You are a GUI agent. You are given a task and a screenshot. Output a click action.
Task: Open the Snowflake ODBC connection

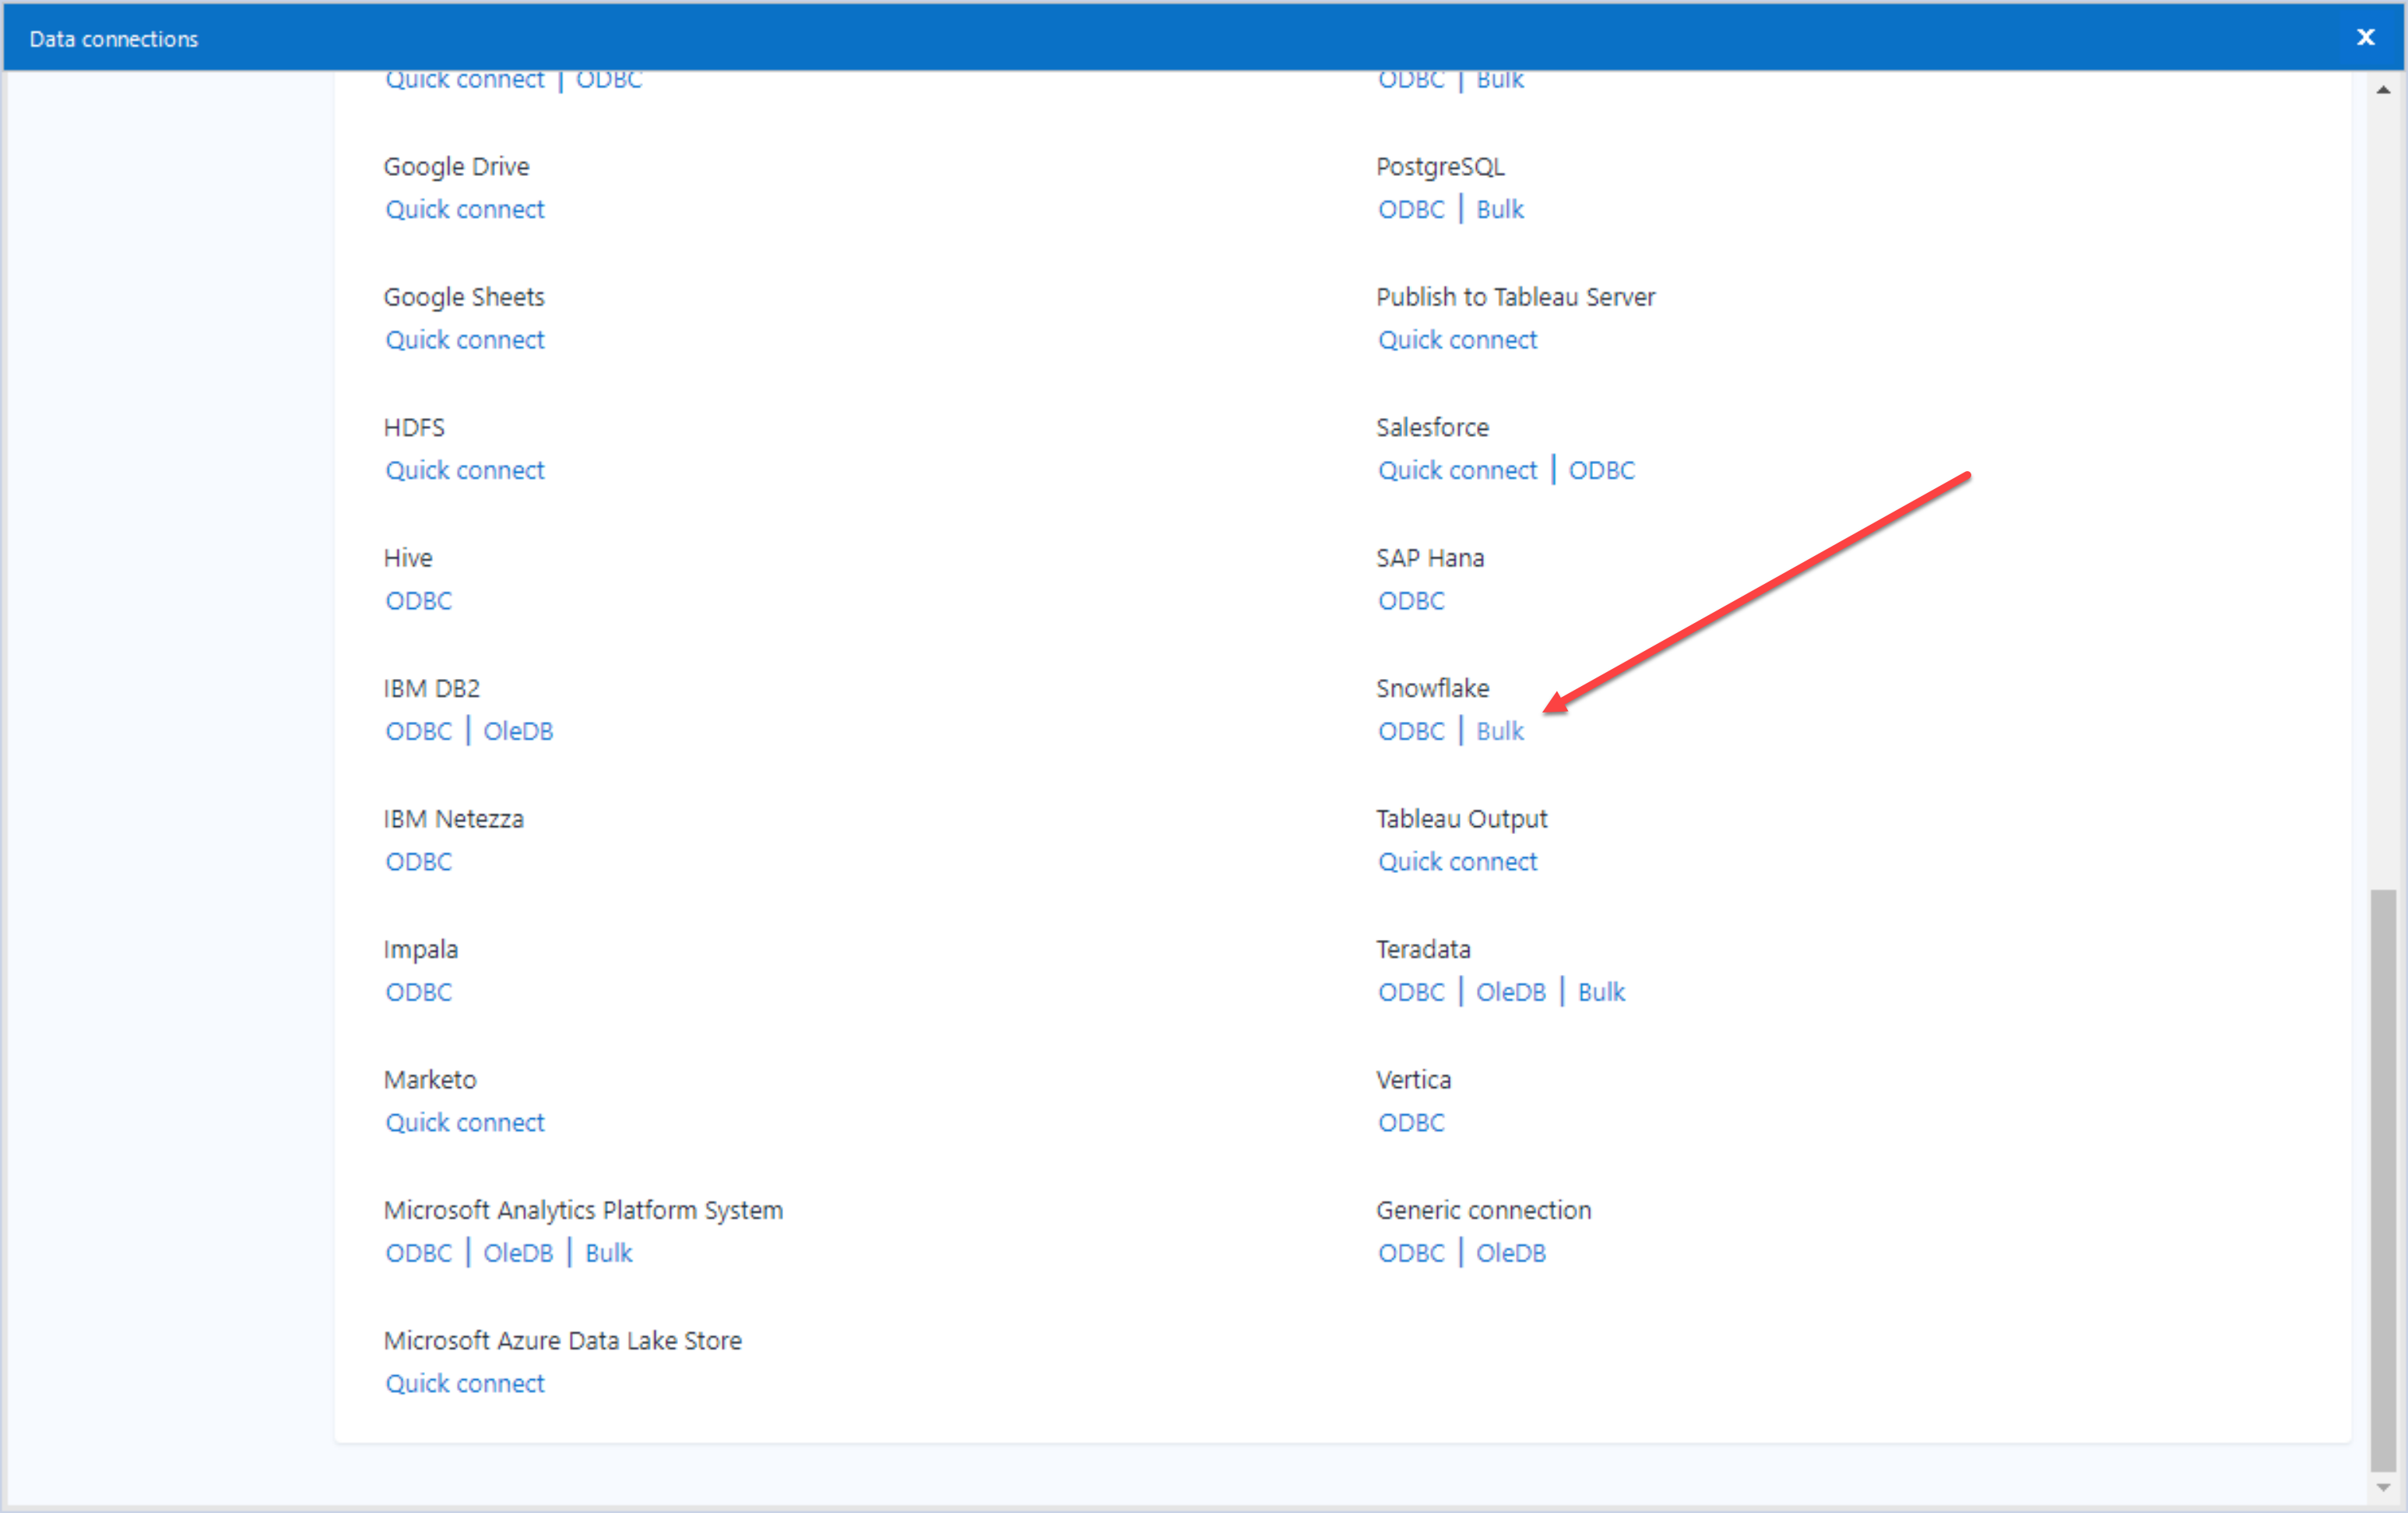click(x=1410, y=731)
